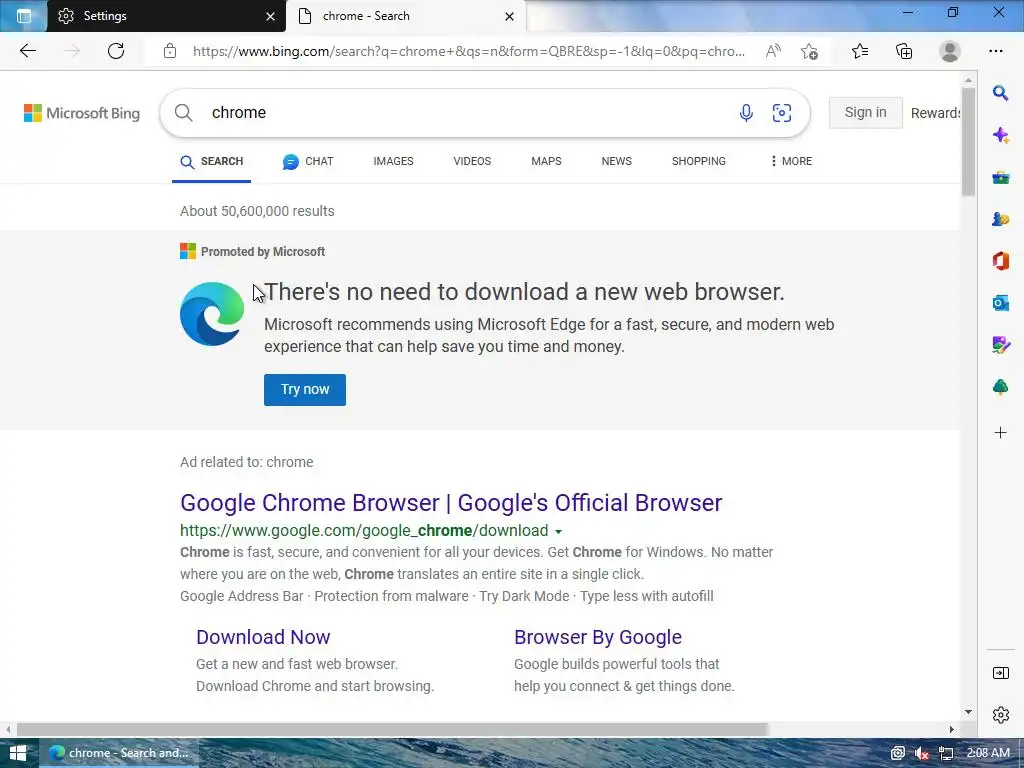
Task: Close the Settings tab
Action: 270,16
